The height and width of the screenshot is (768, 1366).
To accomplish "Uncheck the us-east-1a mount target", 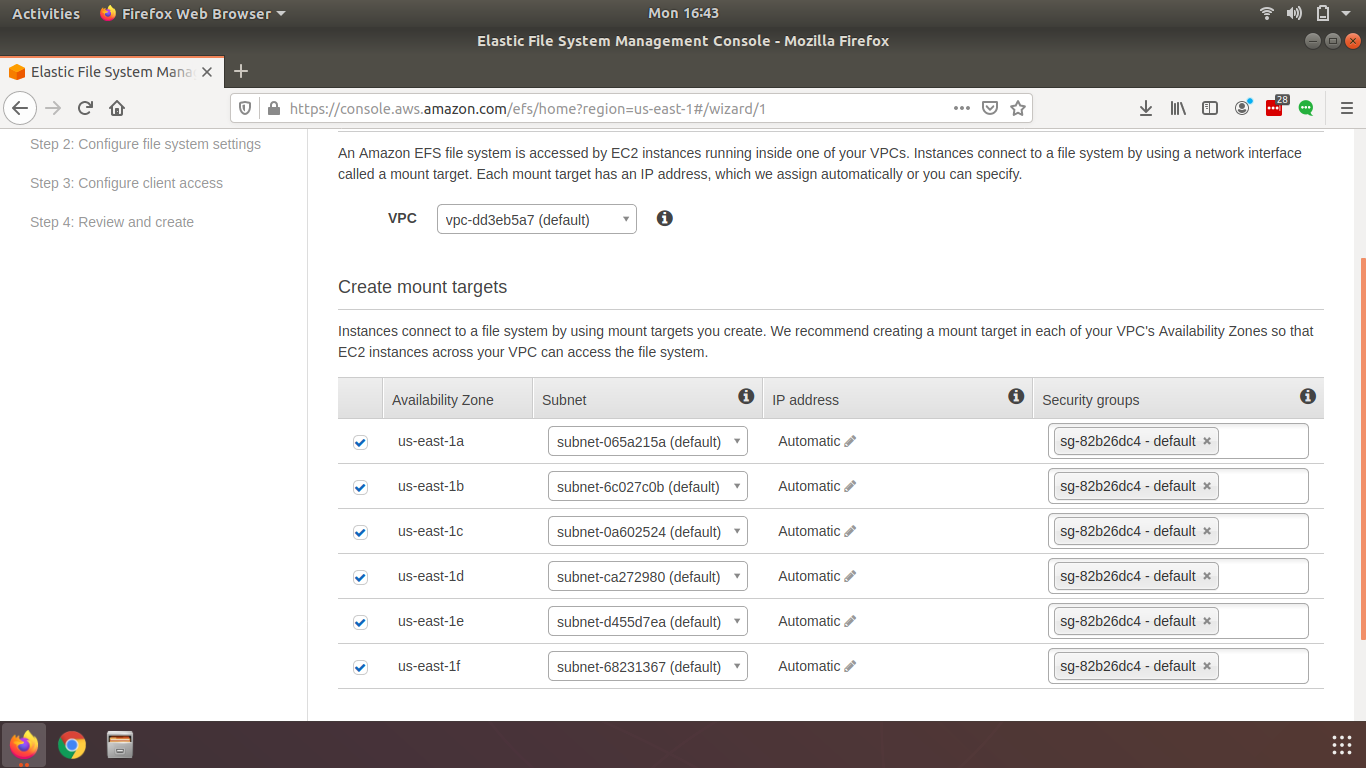I will pyautogui.click(x=360, y=442).
